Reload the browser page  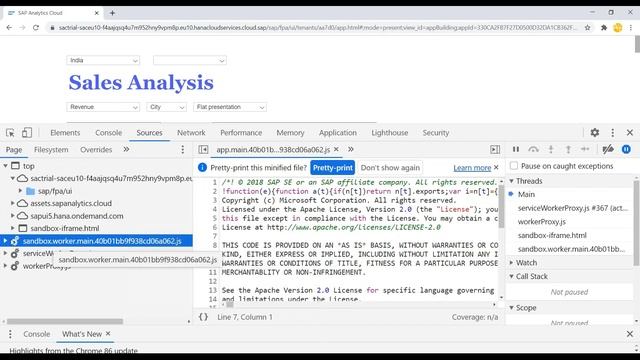click(x=36, y=28)
